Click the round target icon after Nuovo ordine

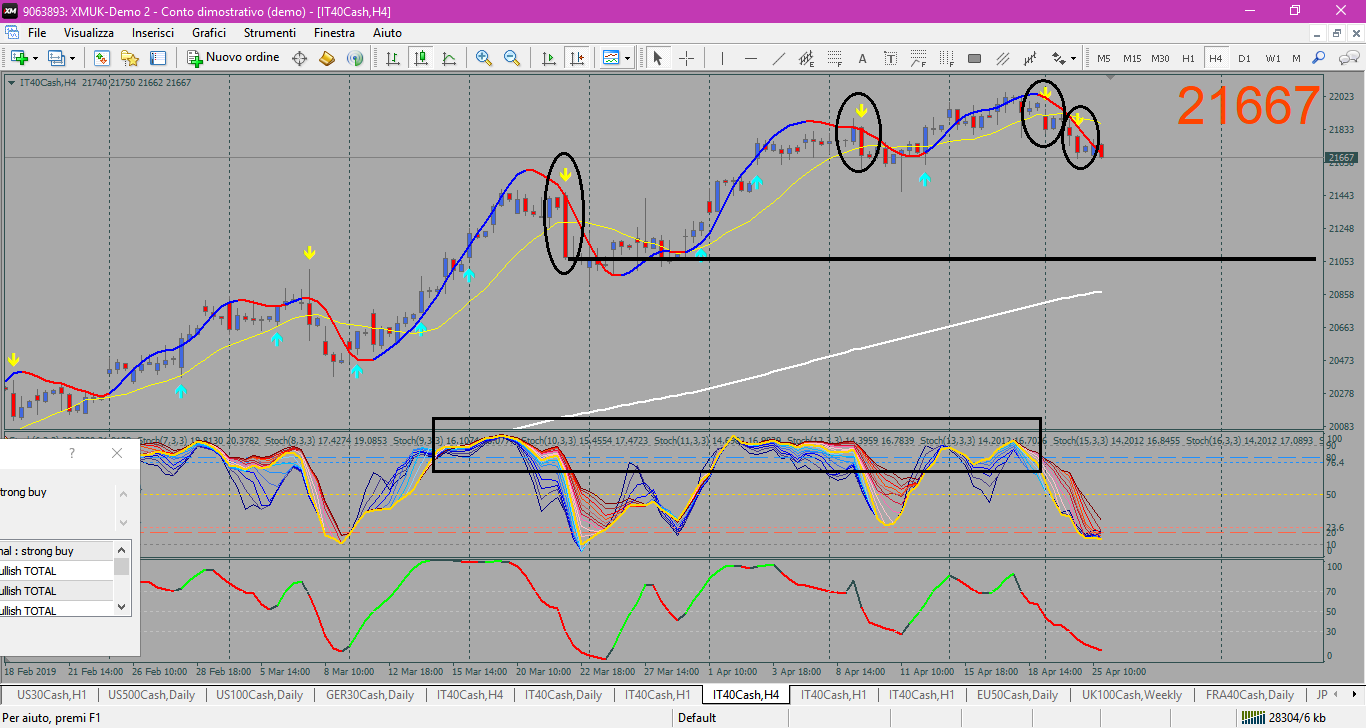pyautogui.click(x=299, y=58)
